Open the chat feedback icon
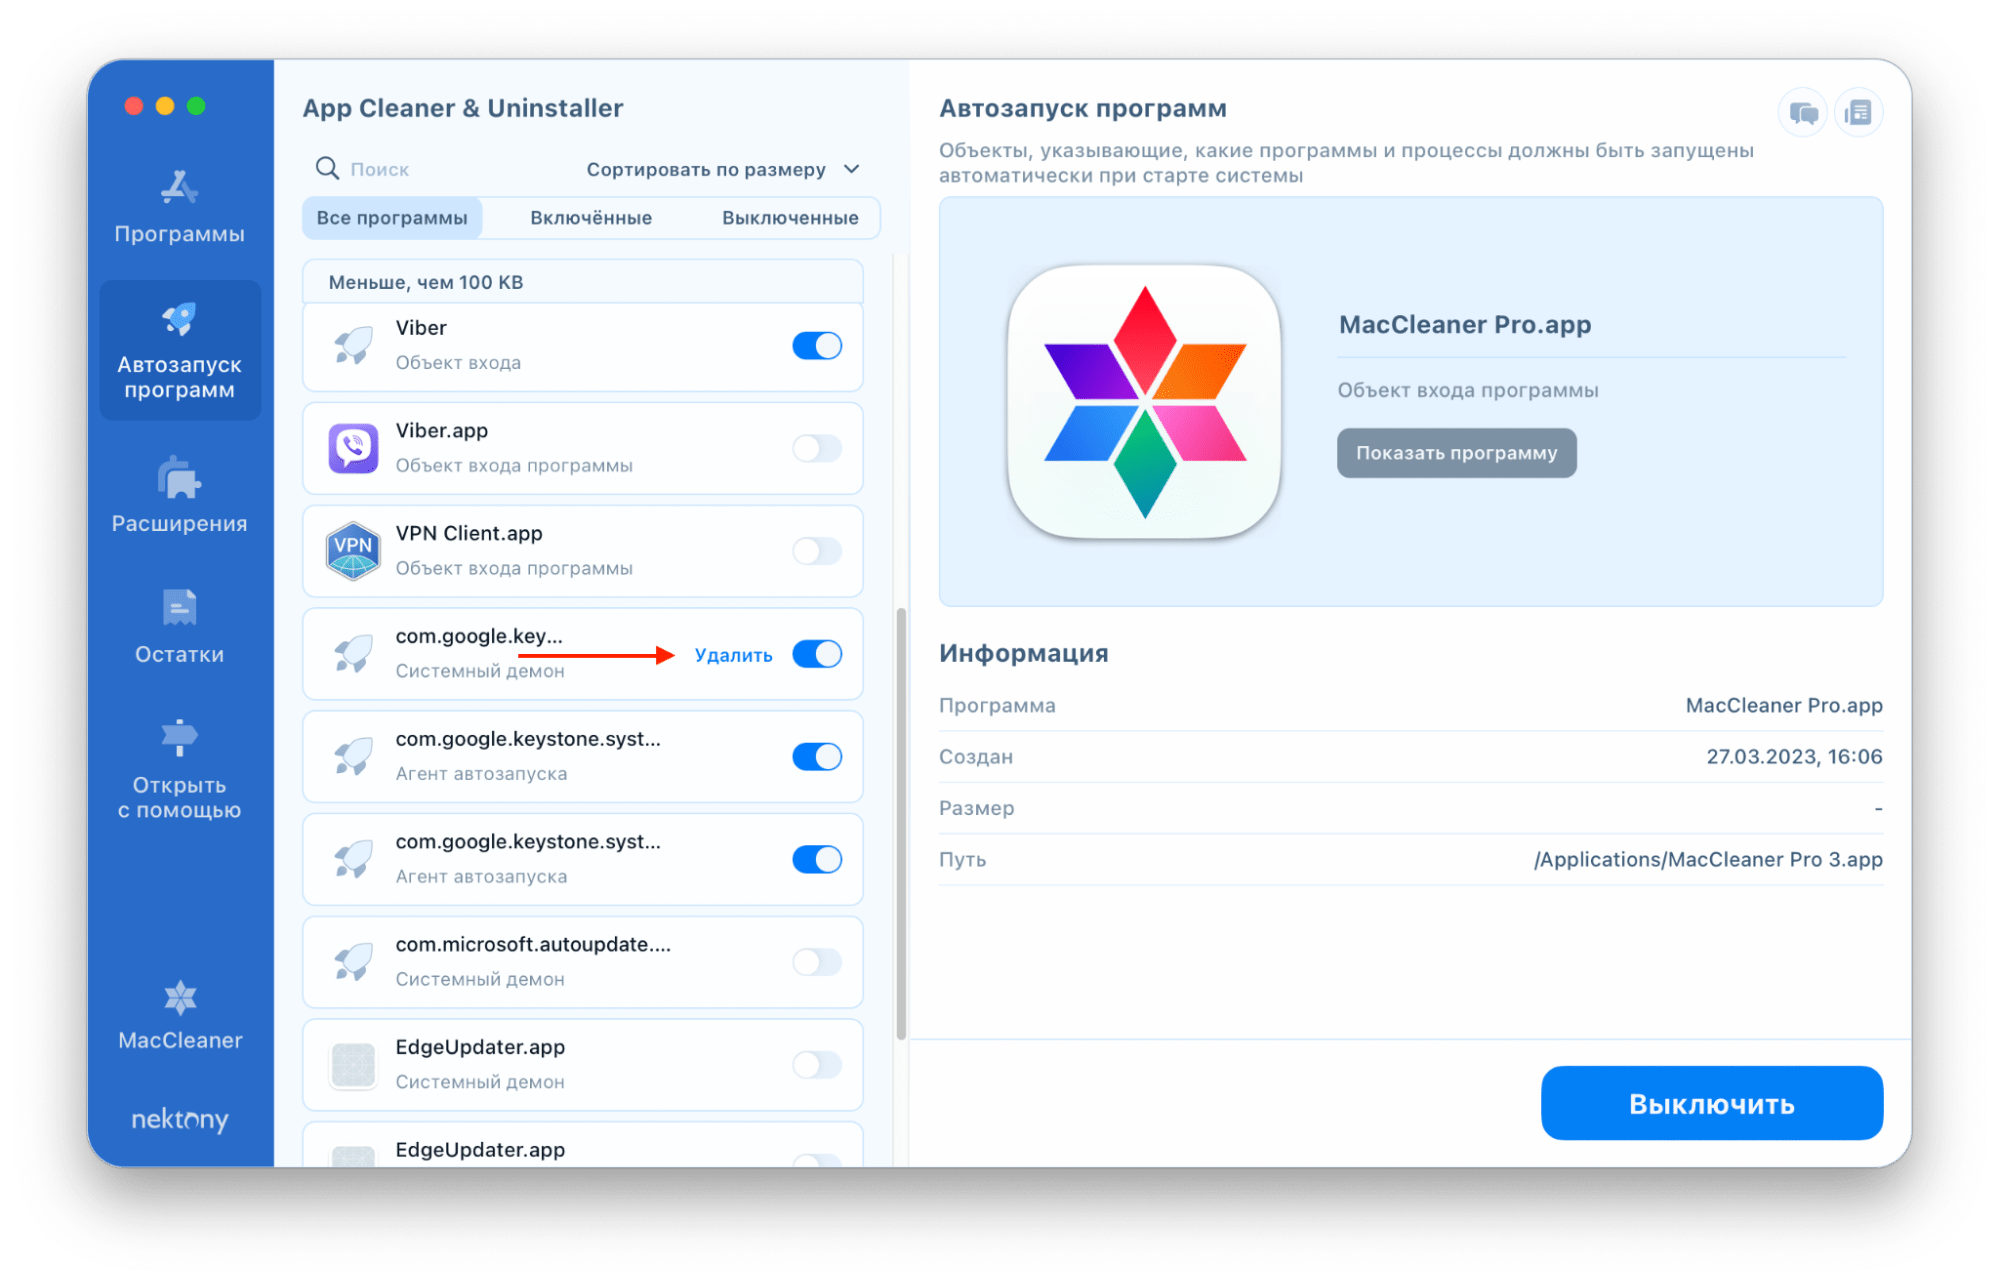This screenshot has width=1999, height=1283. click(x=1803, y=113)
